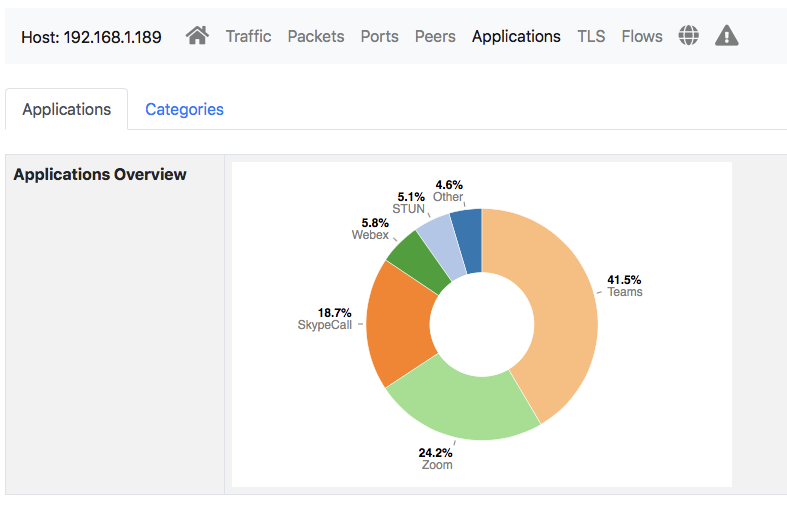Switch to the Categories tab
Screen dimensions: 787x510
tap(184, 109)
